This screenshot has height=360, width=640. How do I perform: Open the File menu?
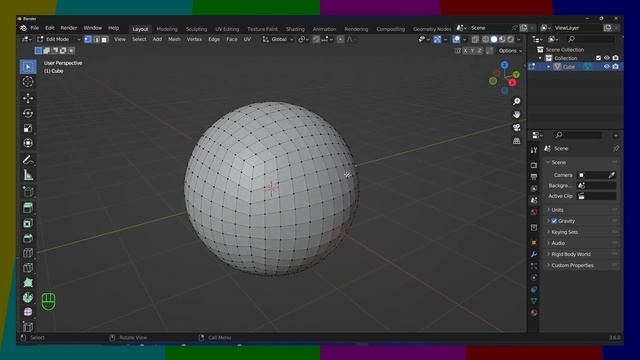tap(35, 28)
